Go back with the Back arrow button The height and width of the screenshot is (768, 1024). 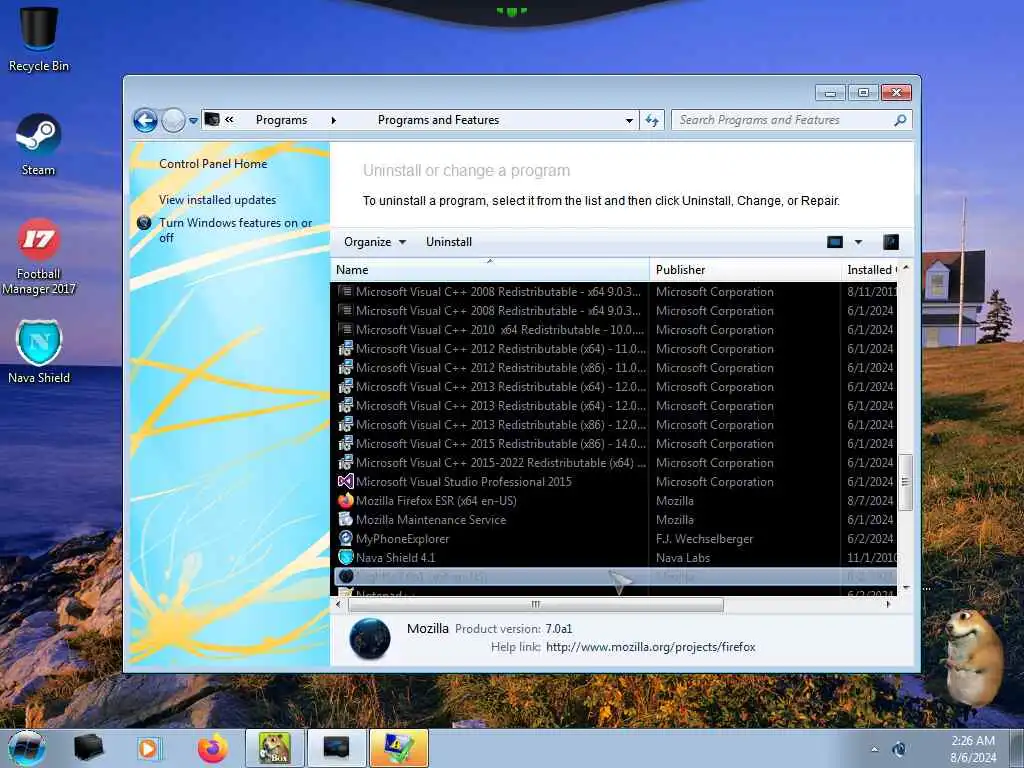(145, 120)
